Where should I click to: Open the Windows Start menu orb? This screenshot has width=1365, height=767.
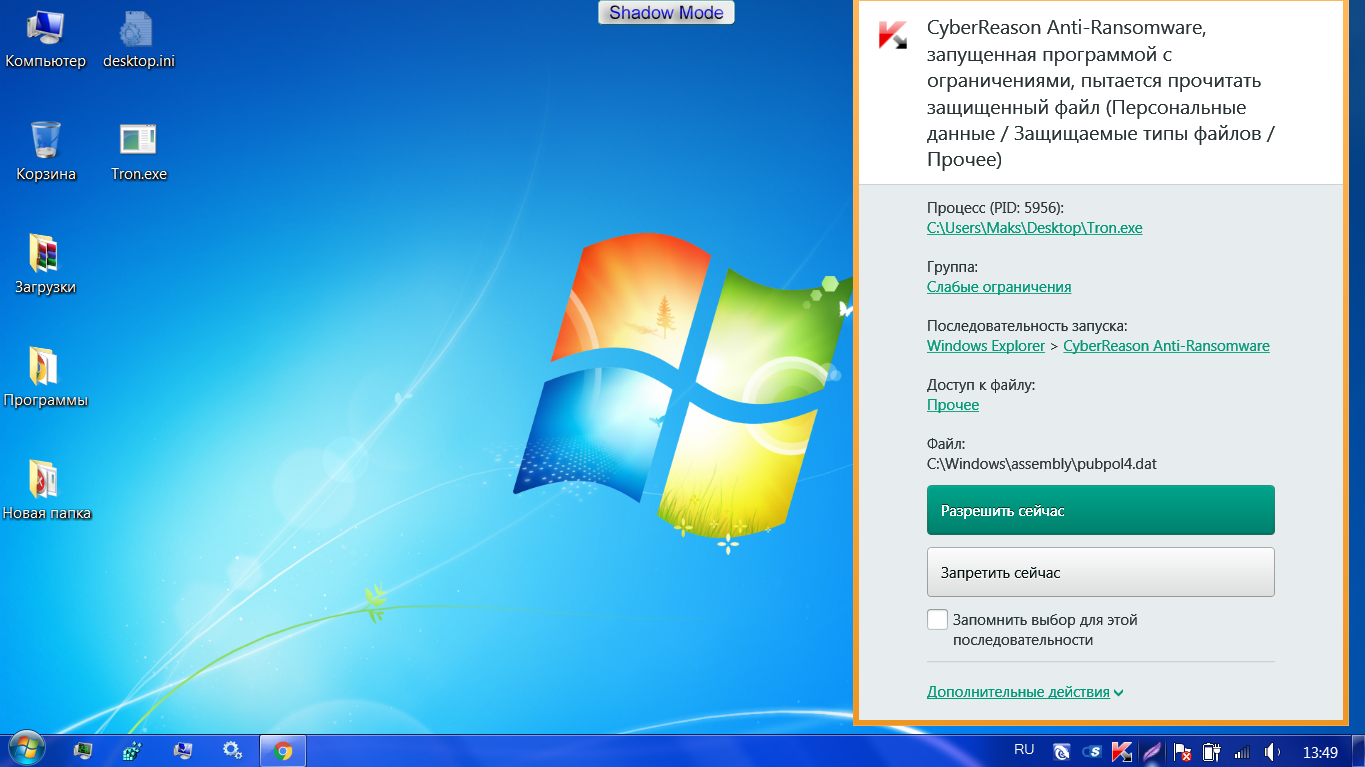27,750
